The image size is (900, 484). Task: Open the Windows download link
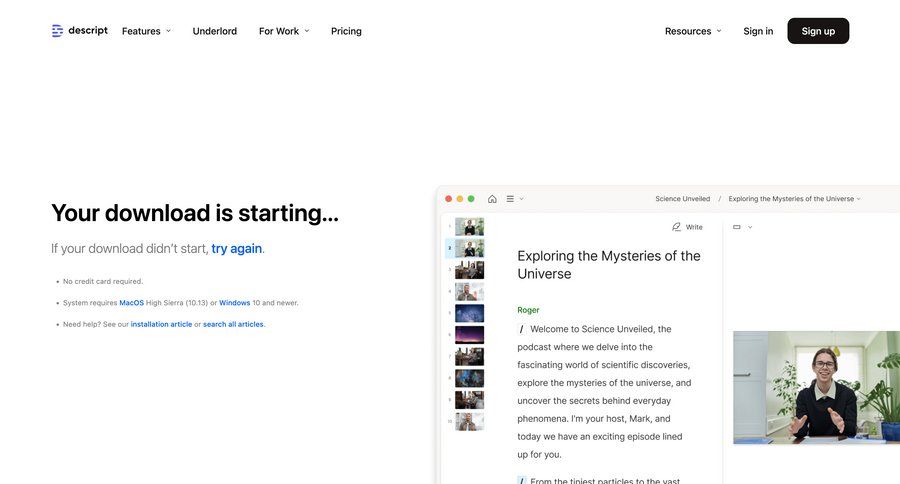(234, 303)
